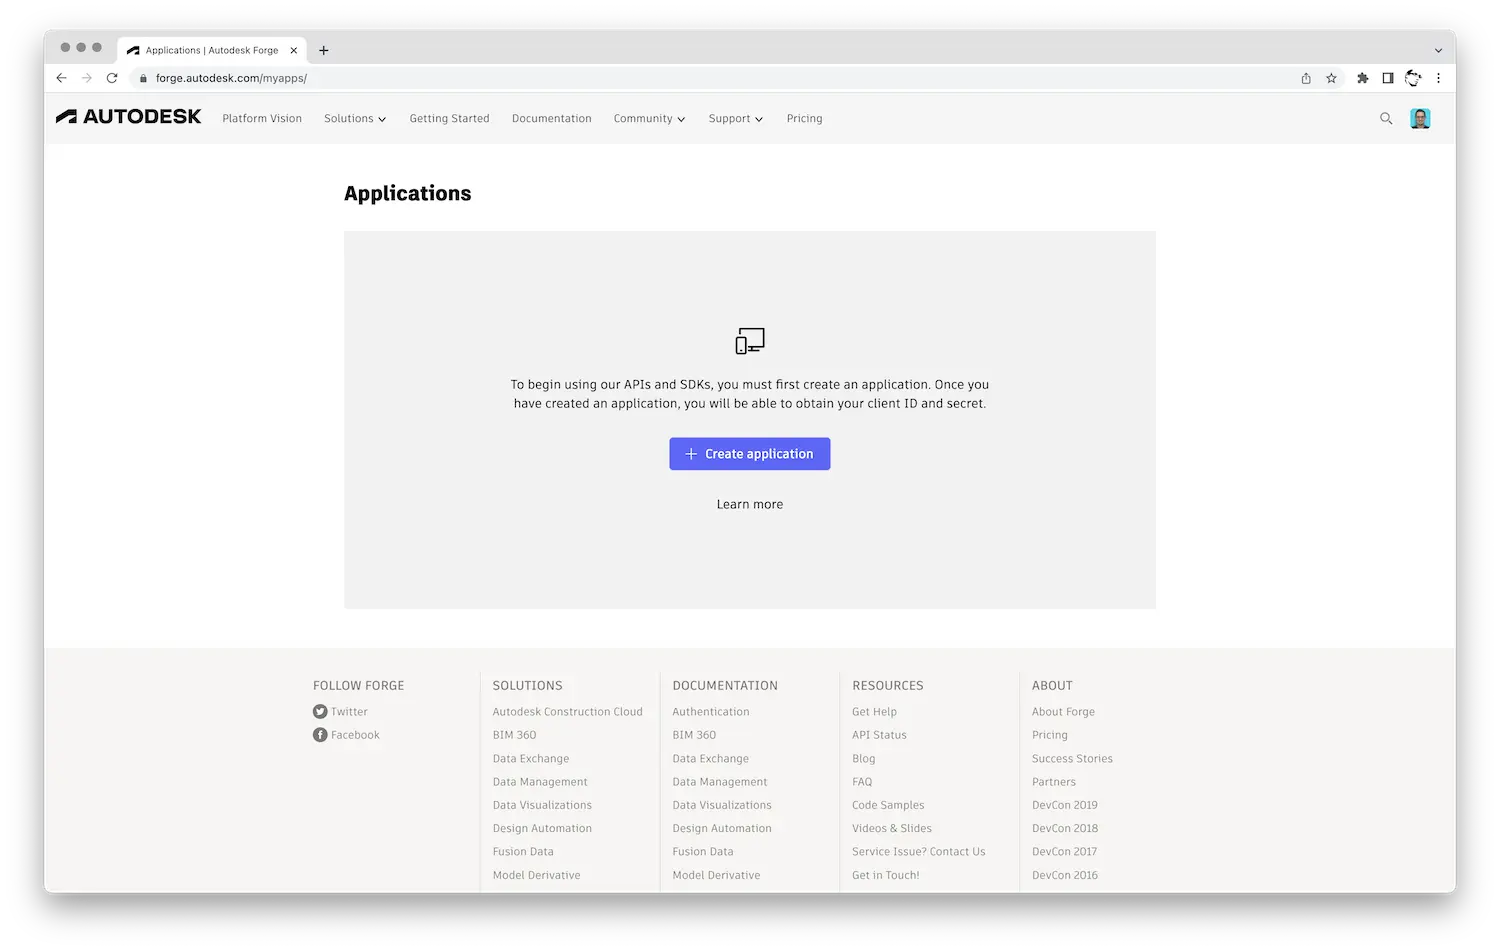The image size is (1500, 951).
Task: Click Service Issue? Contact Us link
Action: [918, 852]
